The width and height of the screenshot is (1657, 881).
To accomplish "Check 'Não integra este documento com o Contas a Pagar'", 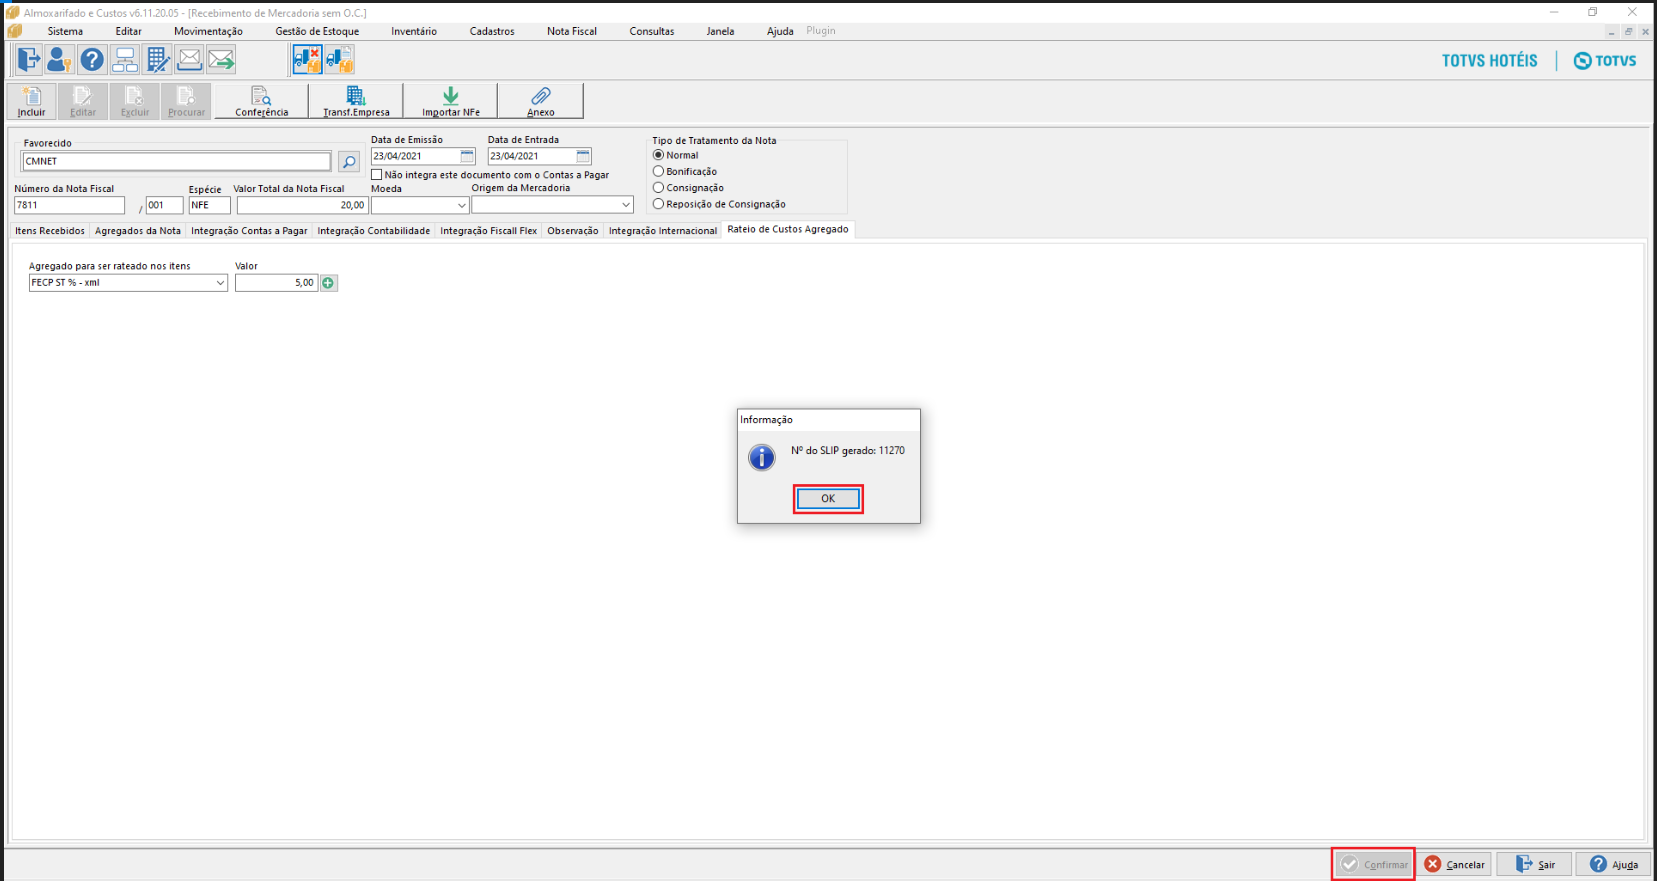I will (377, 175).
